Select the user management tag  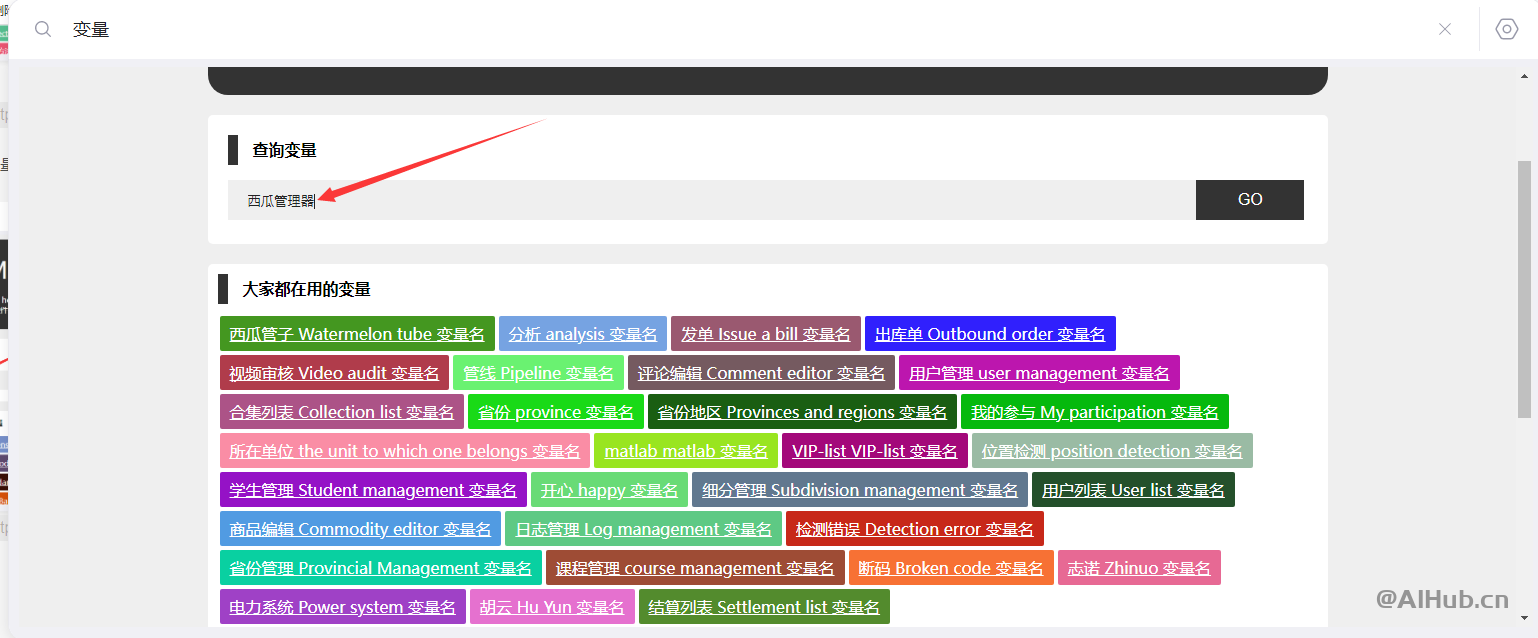click(1039, 373)
